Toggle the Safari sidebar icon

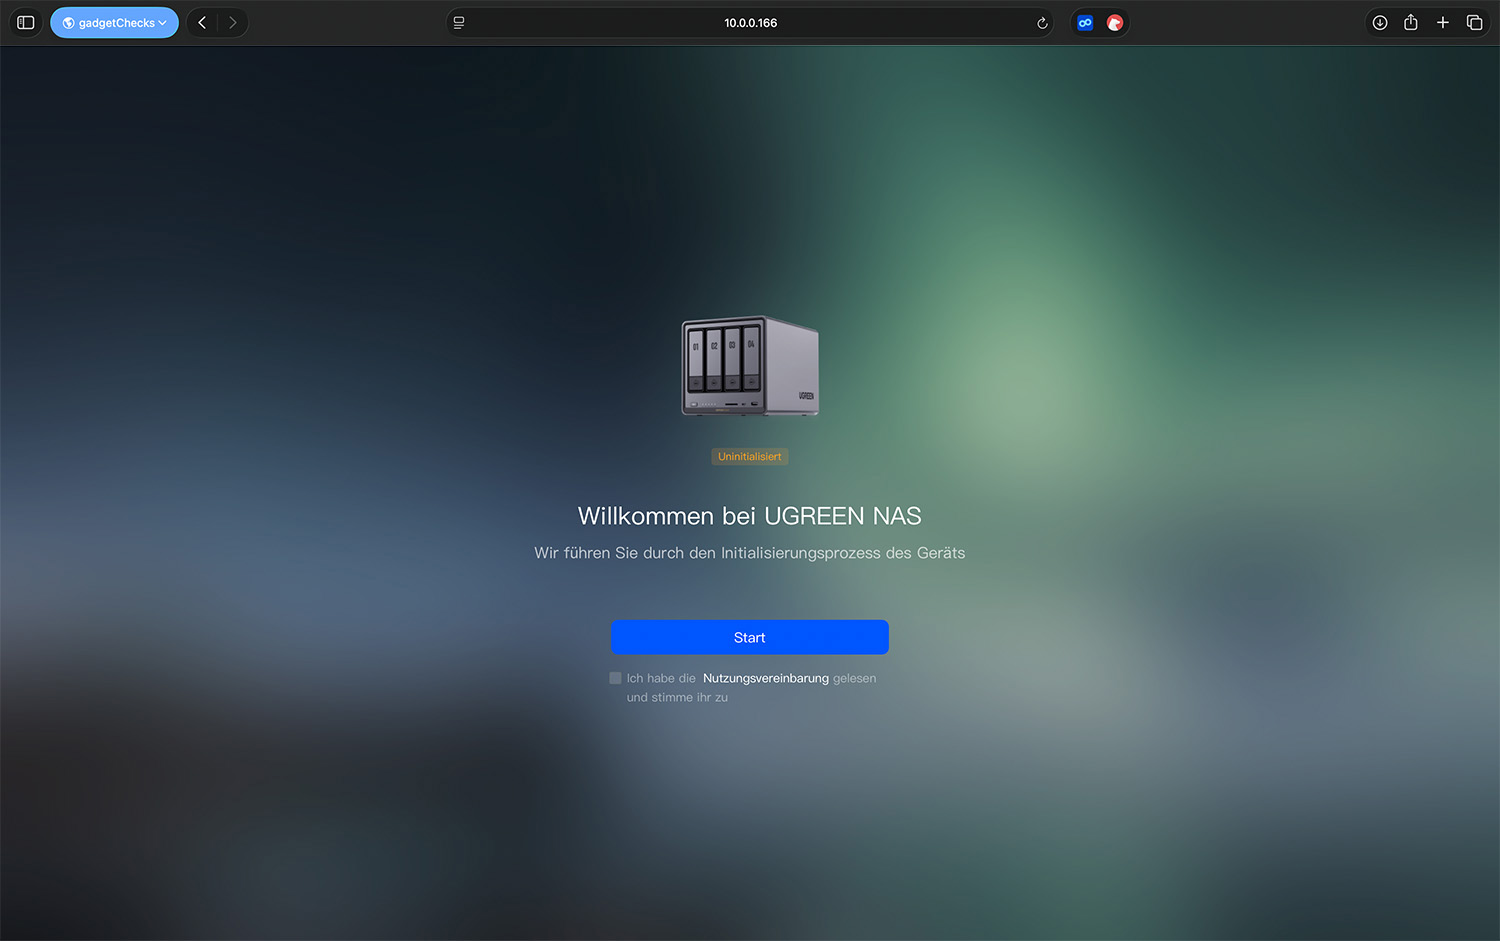pos(26,23)
